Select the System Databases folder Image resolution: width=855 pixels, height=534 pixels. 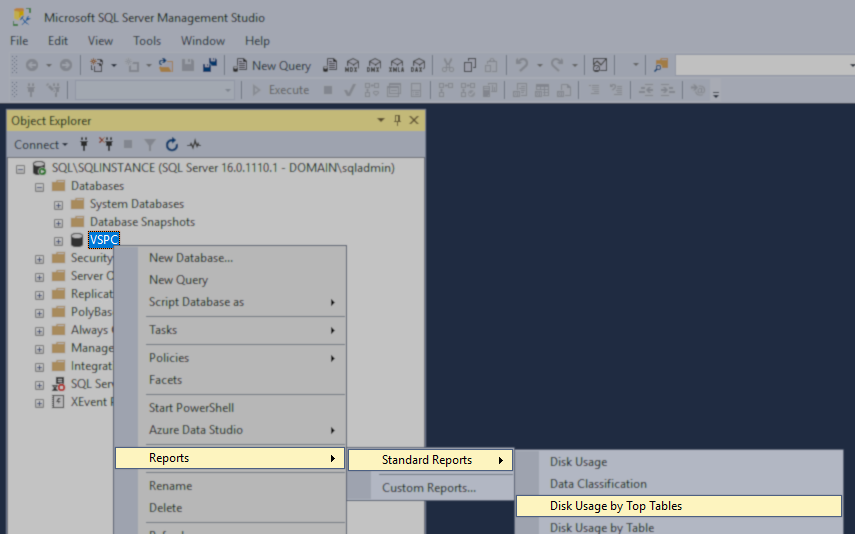pos(137,204)
